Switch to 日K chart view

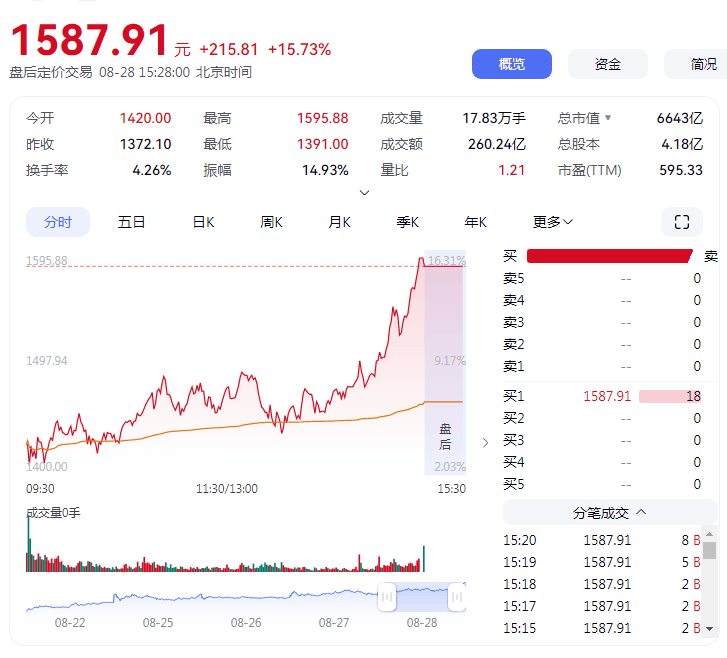(x=204, y=222)
